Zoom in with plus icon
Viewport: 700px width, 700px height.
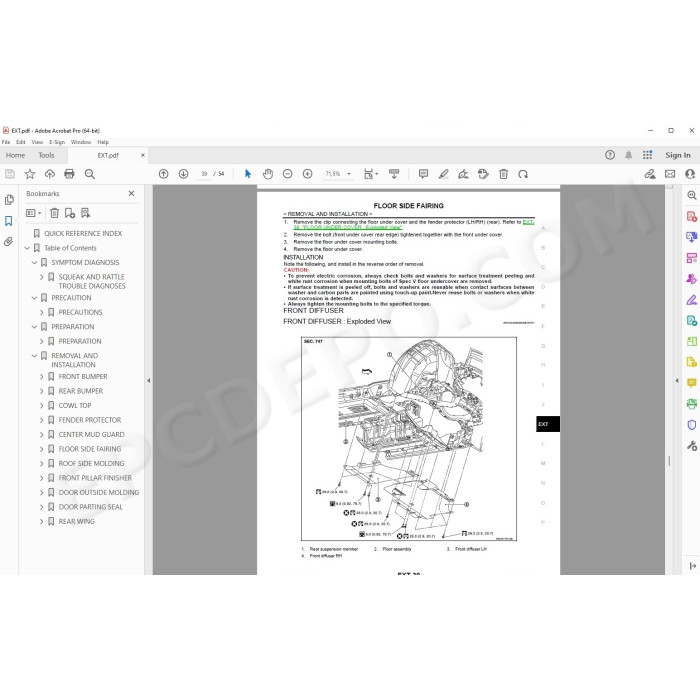click(308, 174)
